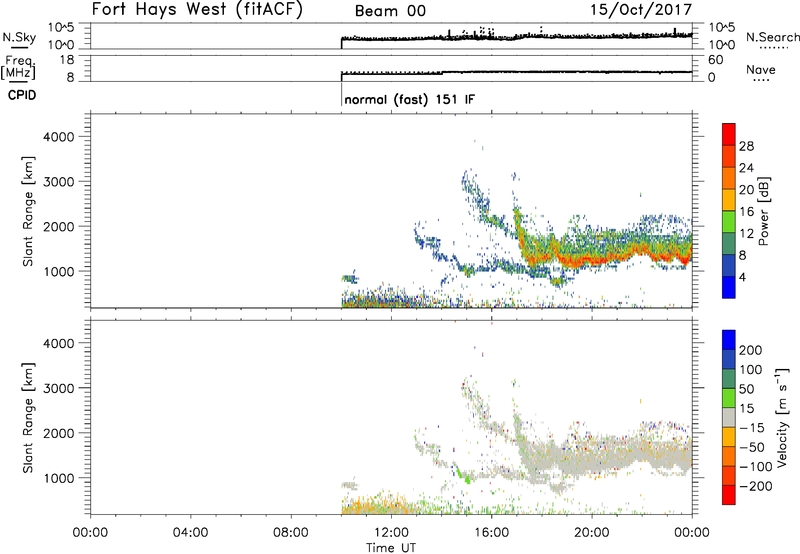Select the Slant Range label of power panel
The image size is (800, 554).
point(28,211)
